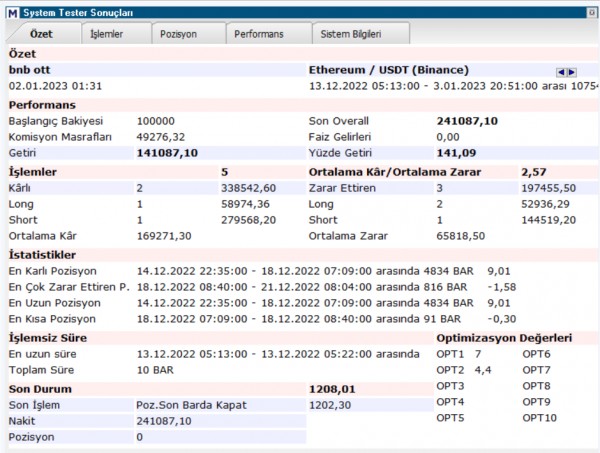Open the Performans tab

pyautogui.click(x=269, y=34)
